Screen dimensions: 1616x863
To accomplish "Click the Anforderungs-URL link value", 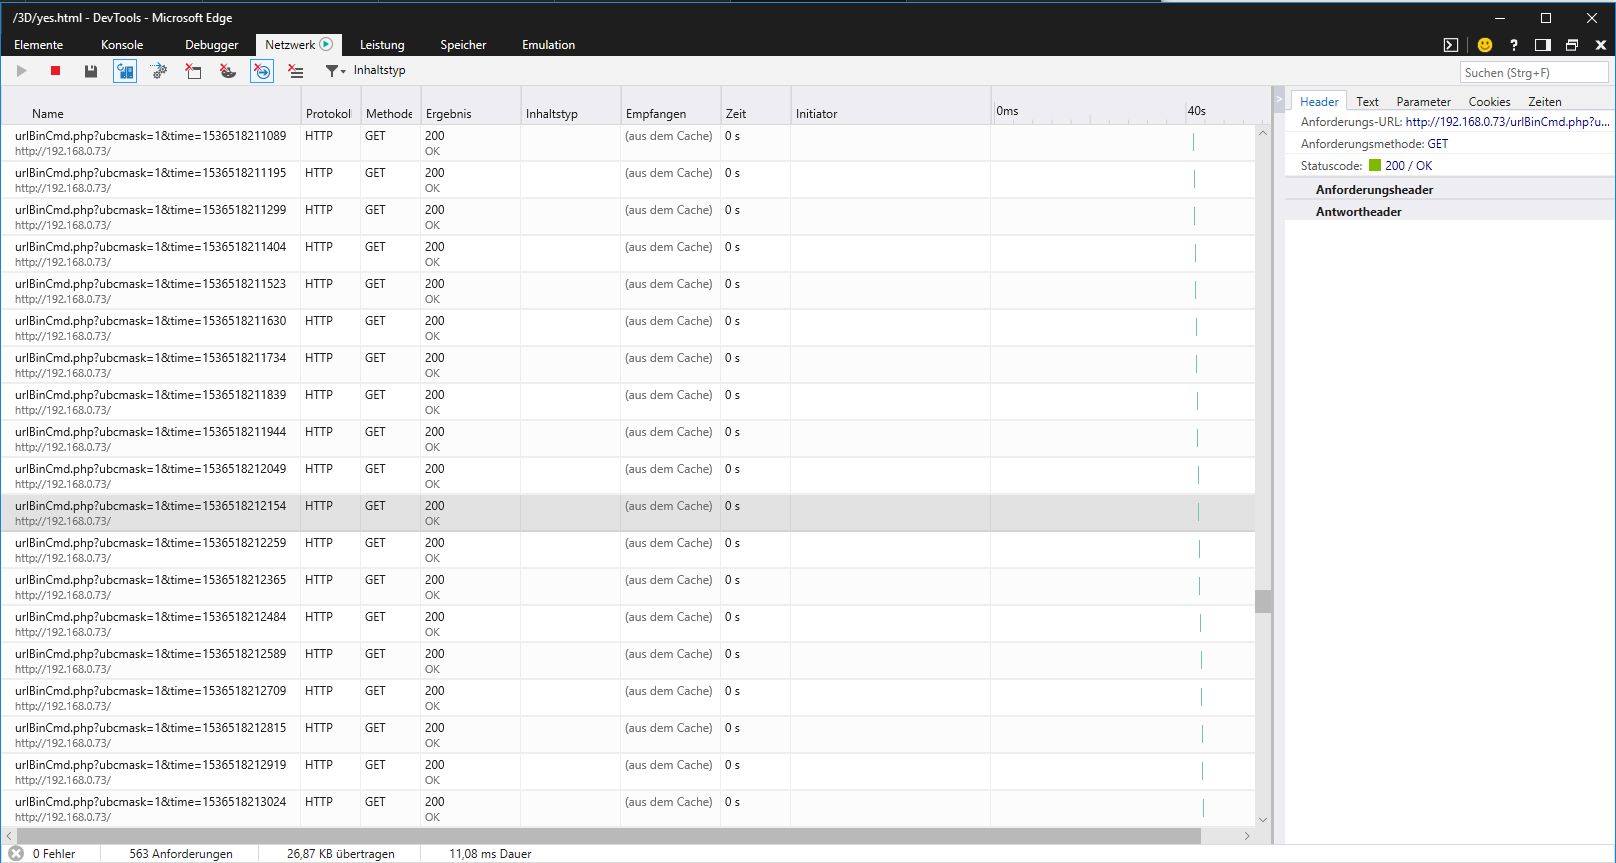I will [1507, 122].
